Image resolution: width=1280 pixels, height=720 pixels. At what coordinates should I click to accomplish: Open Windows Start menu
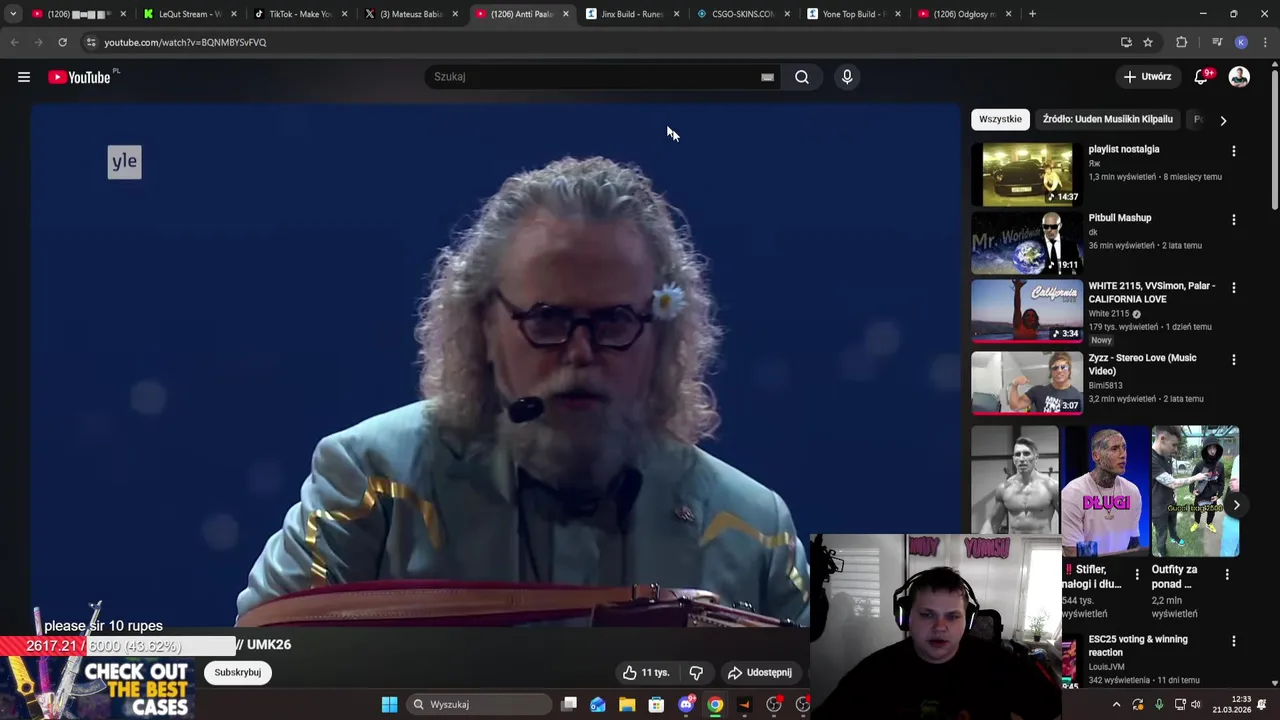click(x=389, y=705)
